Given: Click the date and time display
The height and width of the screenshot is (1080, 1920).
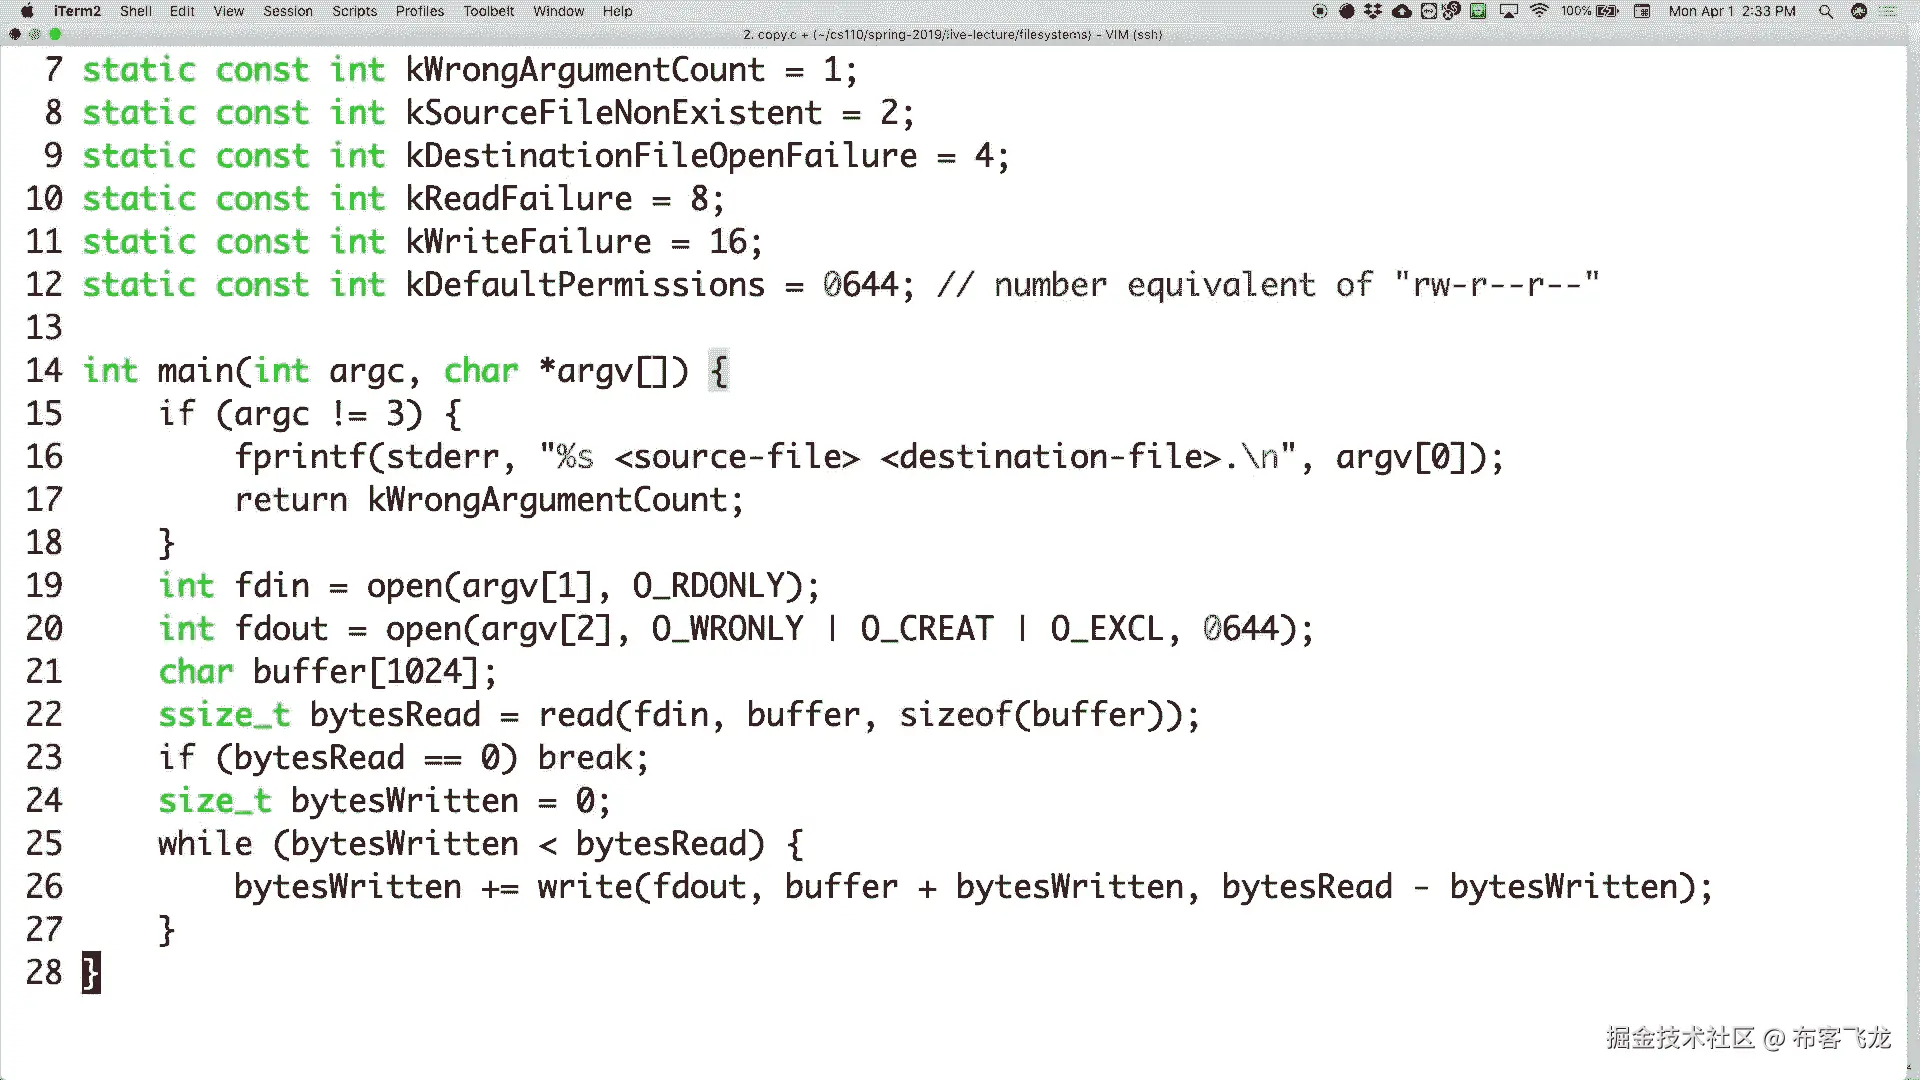Looking at the screenshot, I should (1731, 11).
